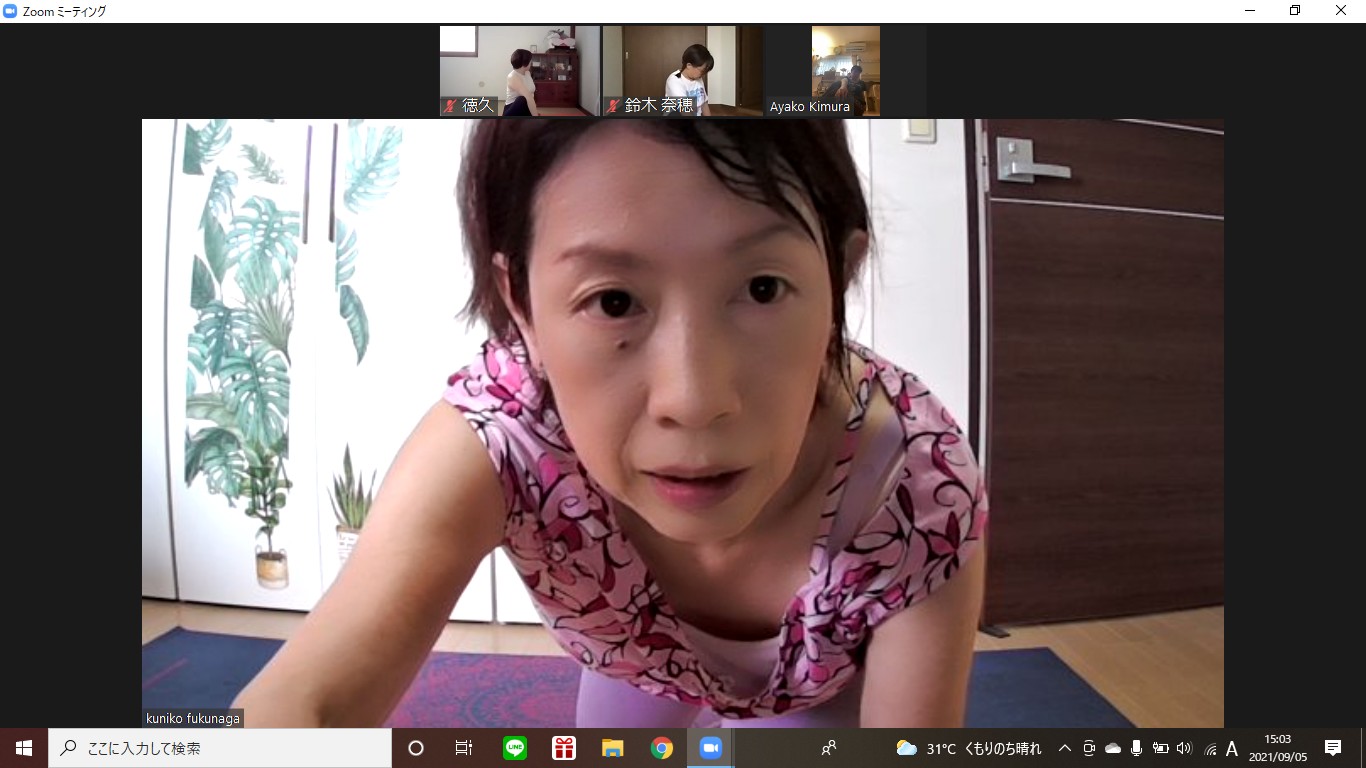Image resolution: width=1366 pixels, height=768 pixels.
Task: Open the volume speaker tray icon
Action: click(1185, 748)
